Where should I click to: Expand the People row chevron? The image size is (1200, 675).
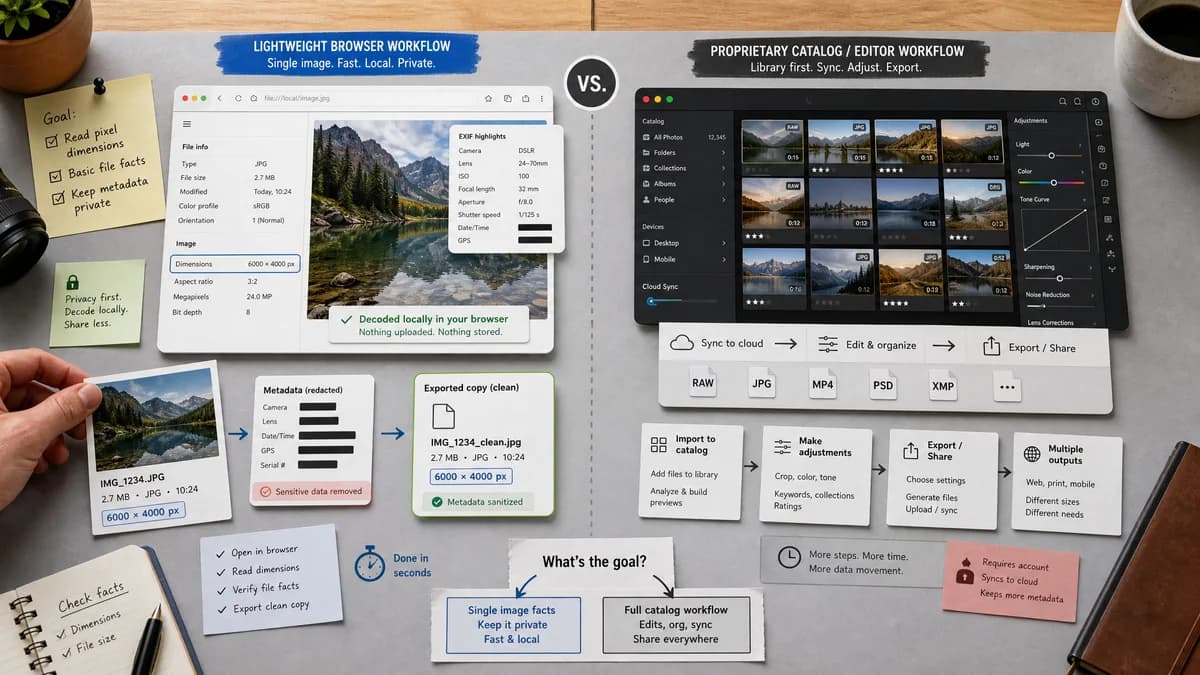(723, 200)
